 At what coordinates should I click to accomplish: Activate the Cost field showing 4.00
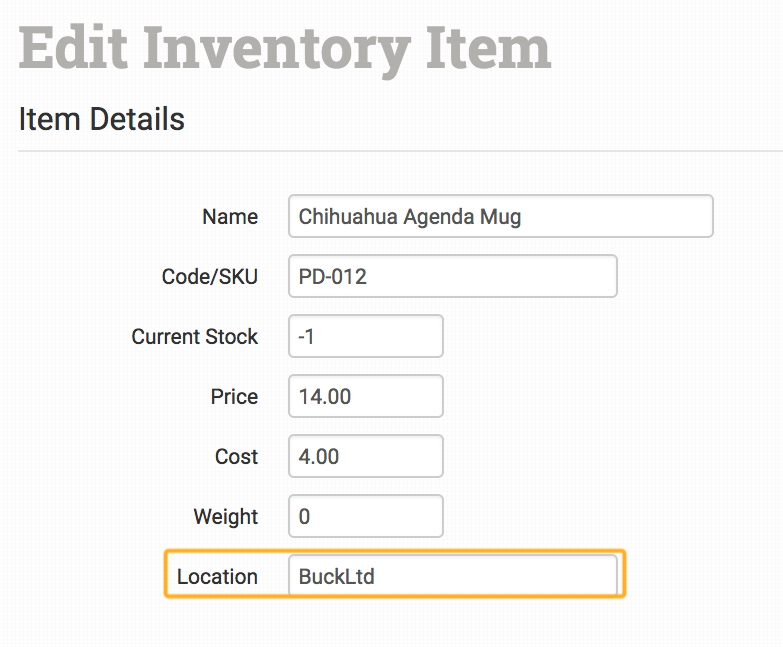point(365,456)
